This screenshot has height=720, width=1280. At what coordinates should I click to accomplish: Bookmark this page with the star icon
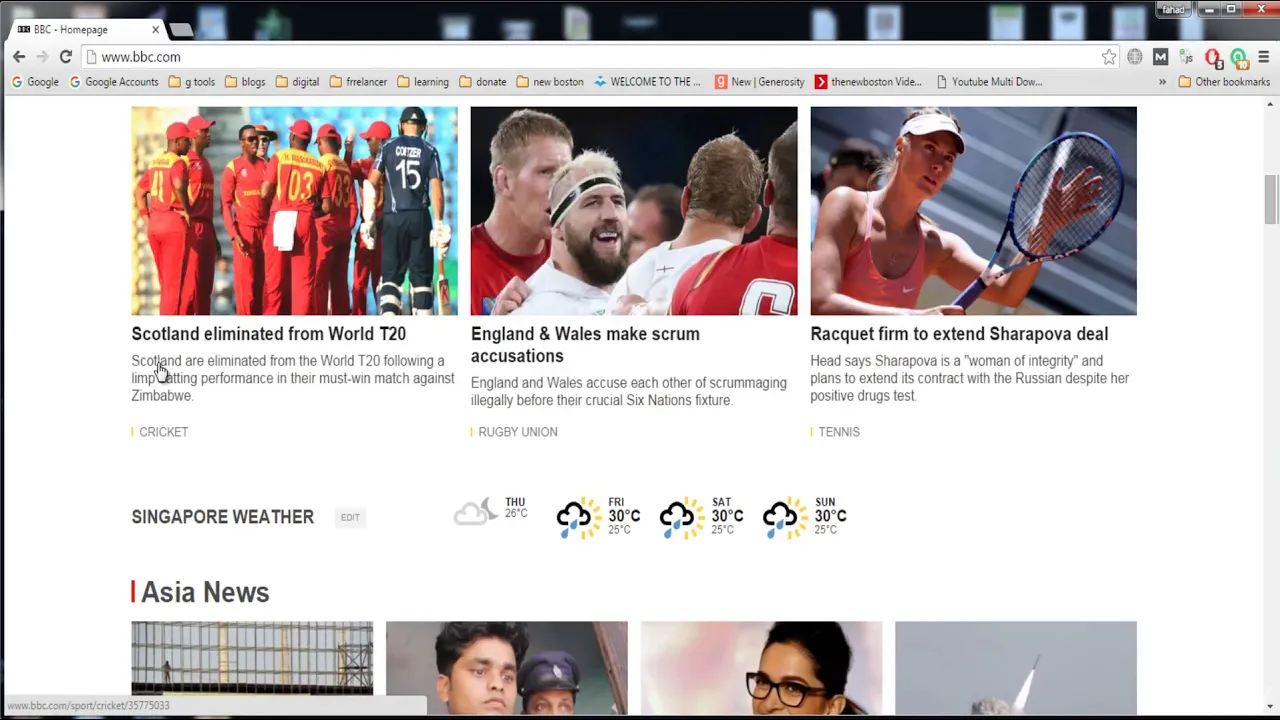click(x=1109, y=57)
